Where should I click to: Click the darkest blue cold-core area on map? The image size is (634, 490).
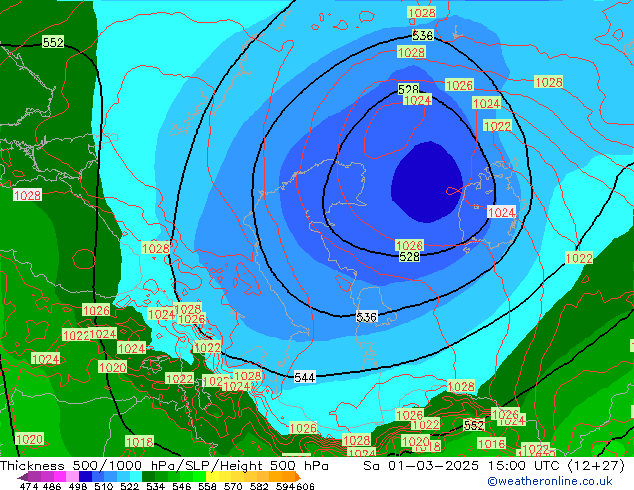427,182
